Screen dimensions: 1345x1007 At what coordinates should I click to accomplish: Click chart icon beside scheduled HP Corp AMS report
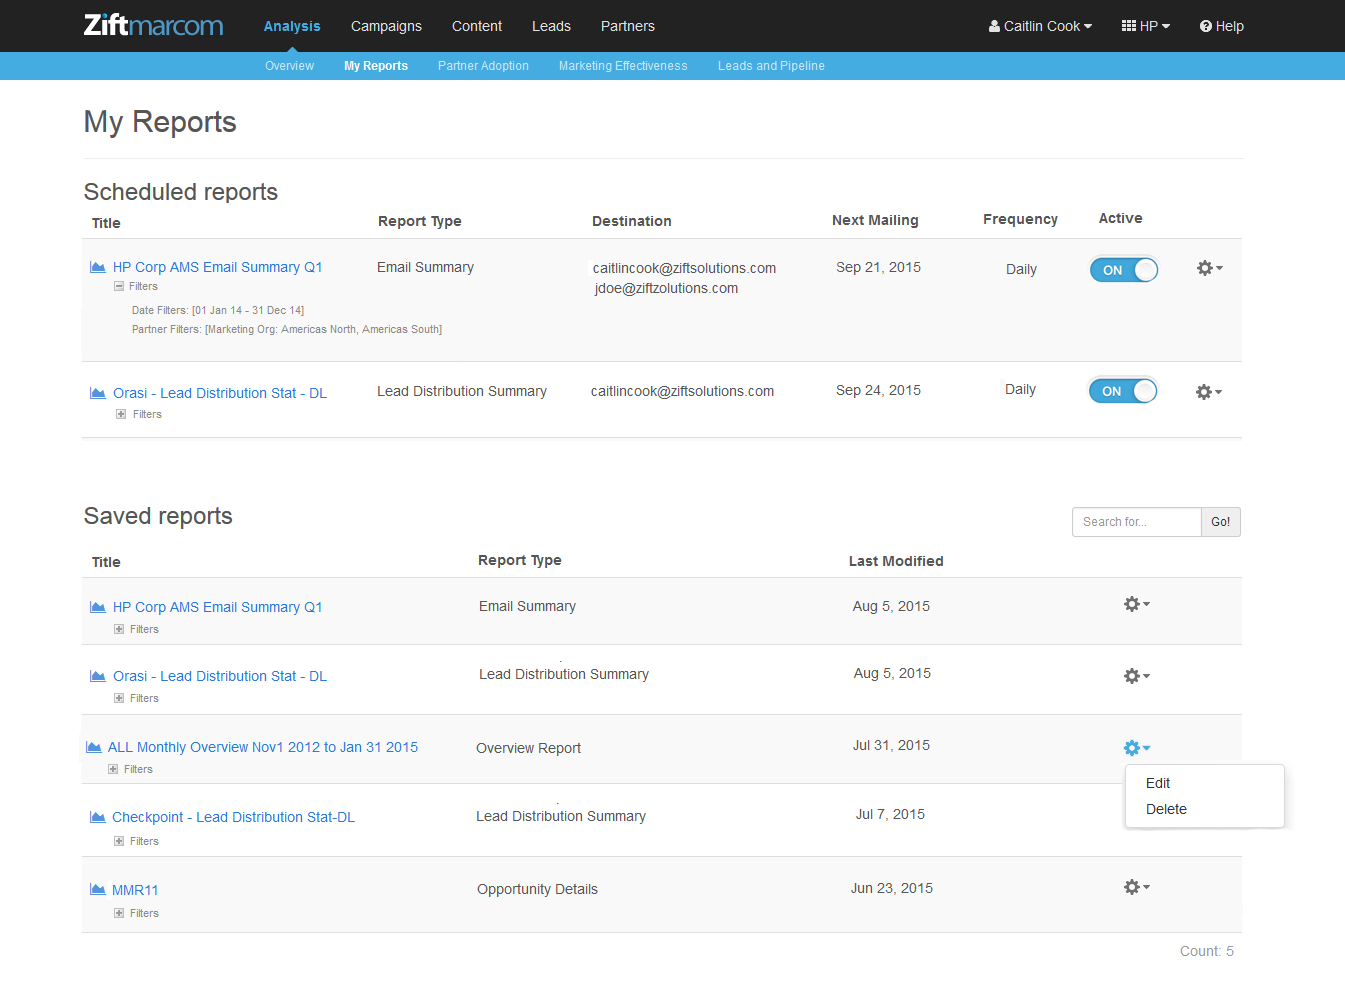point(98,267)
